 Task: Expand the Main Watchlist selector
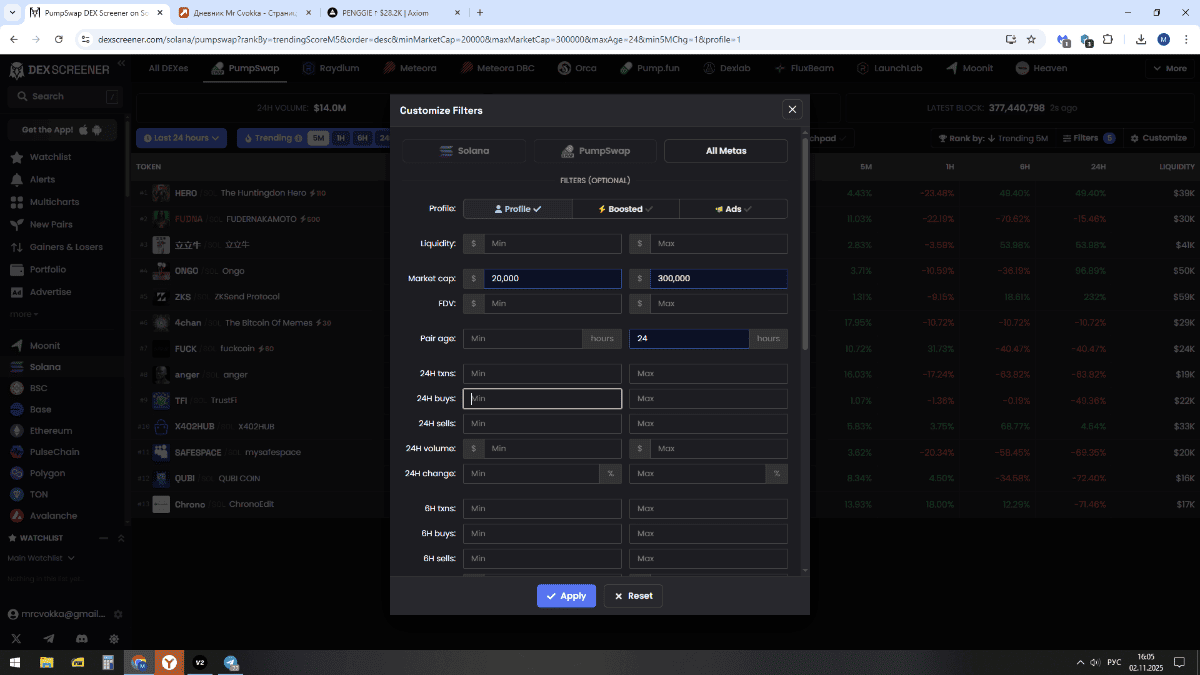[41, 558]
